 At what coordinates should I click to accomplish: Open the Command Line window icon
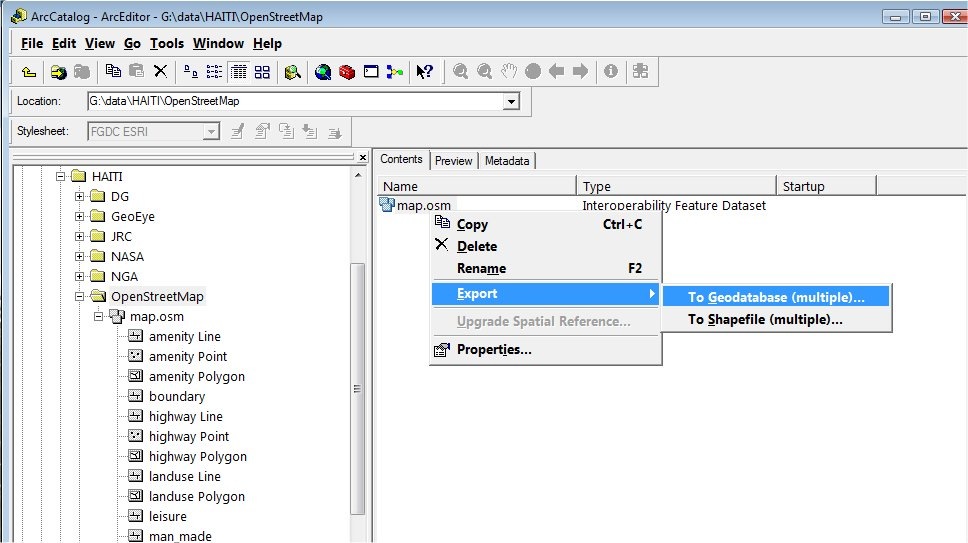371,72
